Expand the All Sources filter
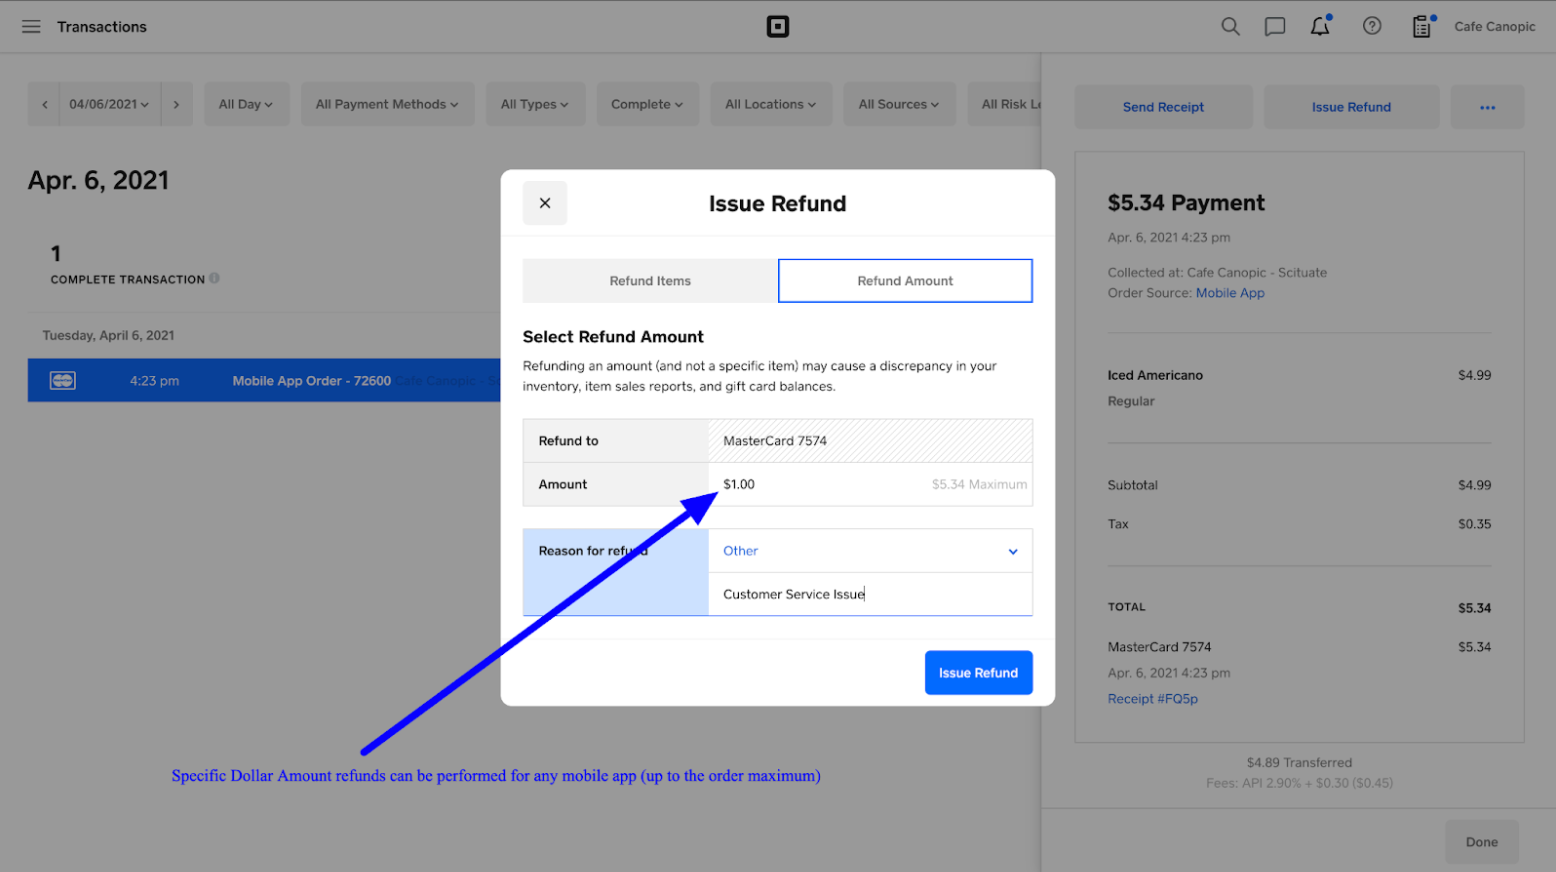Screen dimensions: 1556x872 899,104
